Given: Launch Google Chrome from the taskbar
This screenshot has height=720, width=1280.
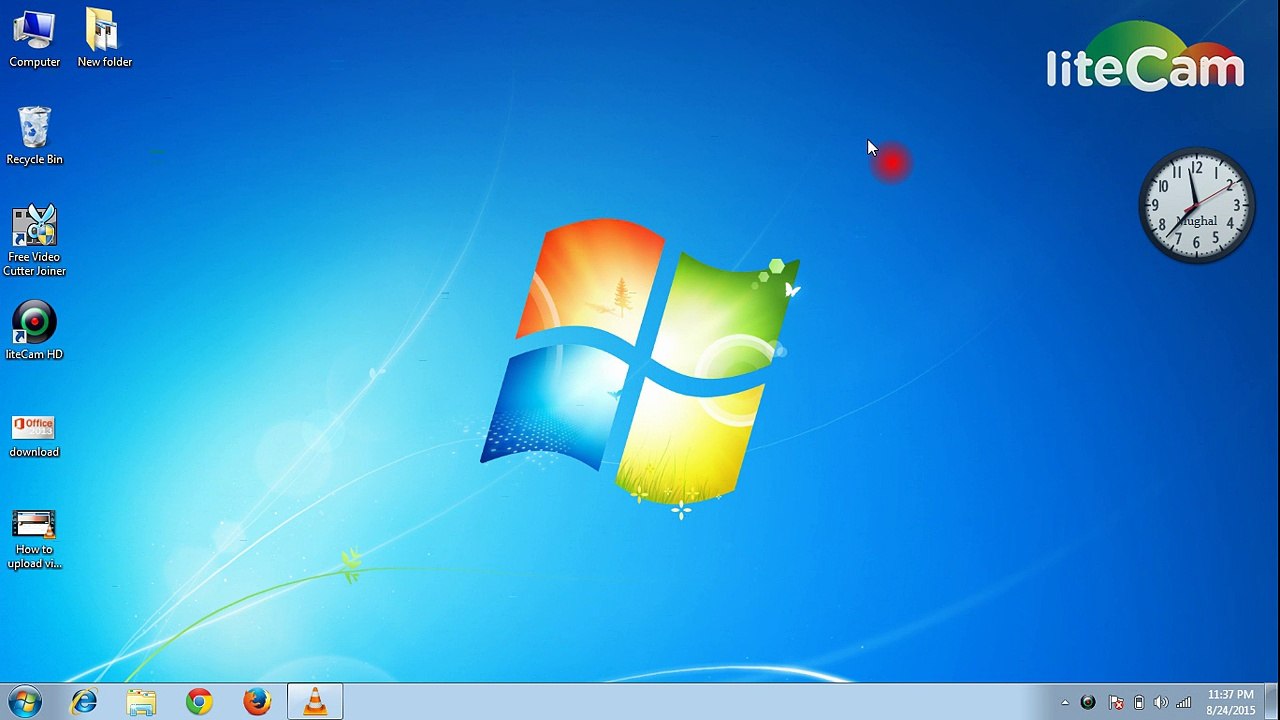Looking at the screenshot, I should pos(199,702).
